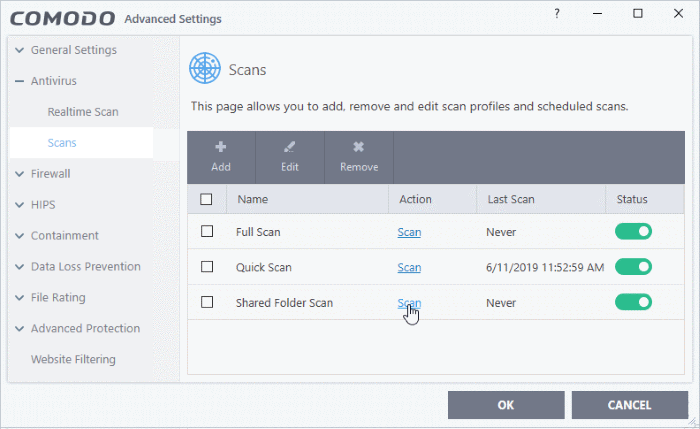Select the Advanced Protection label
Viewport: 700px width, 429px height.
point(85,328)
